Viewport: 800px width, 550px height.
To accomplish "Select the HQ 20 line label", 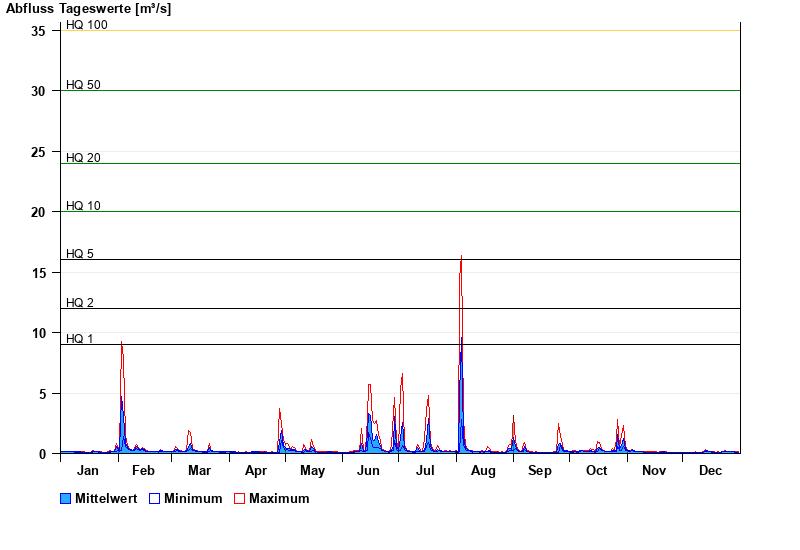I will [83, 158].
